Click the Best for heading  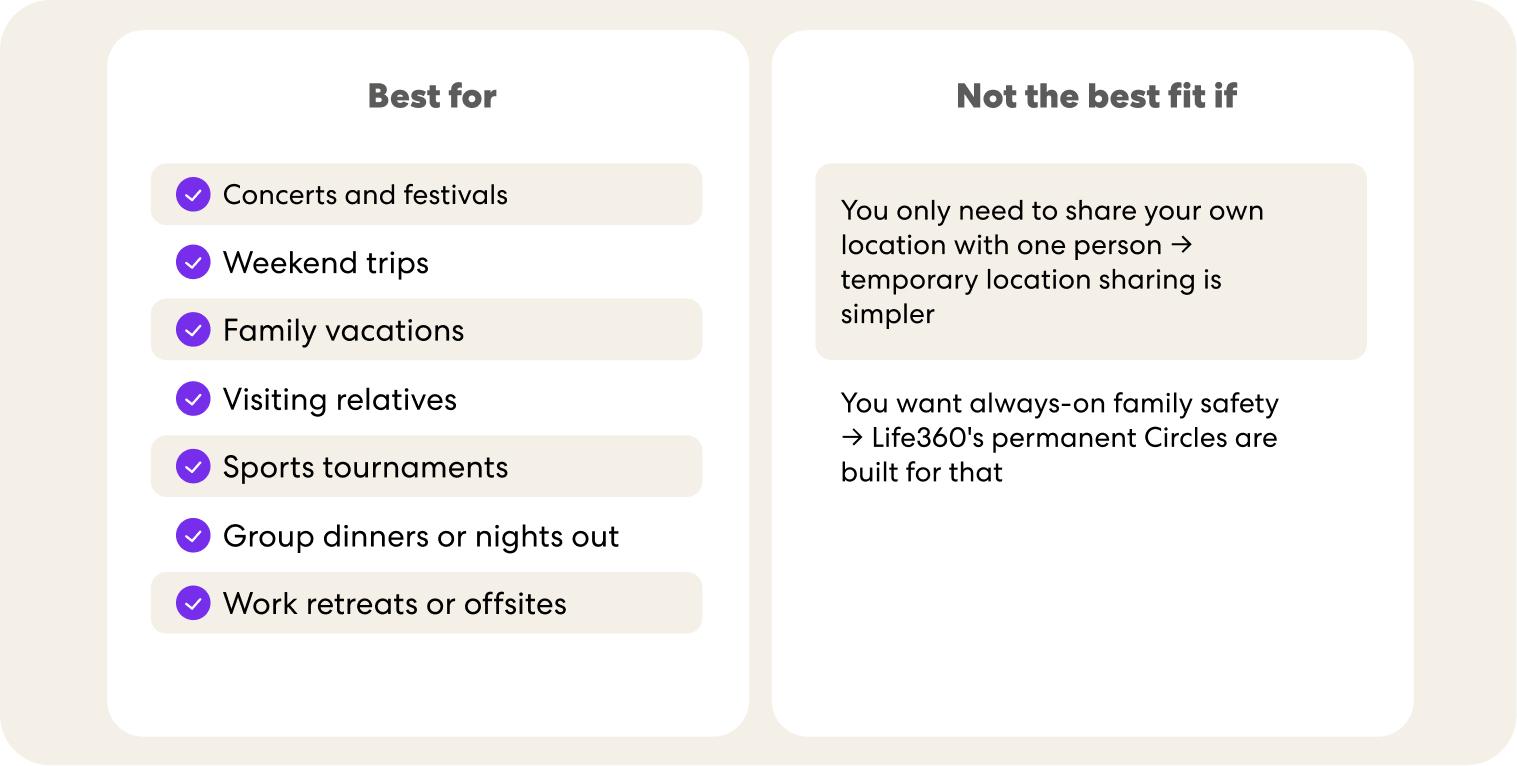(432, 96)
